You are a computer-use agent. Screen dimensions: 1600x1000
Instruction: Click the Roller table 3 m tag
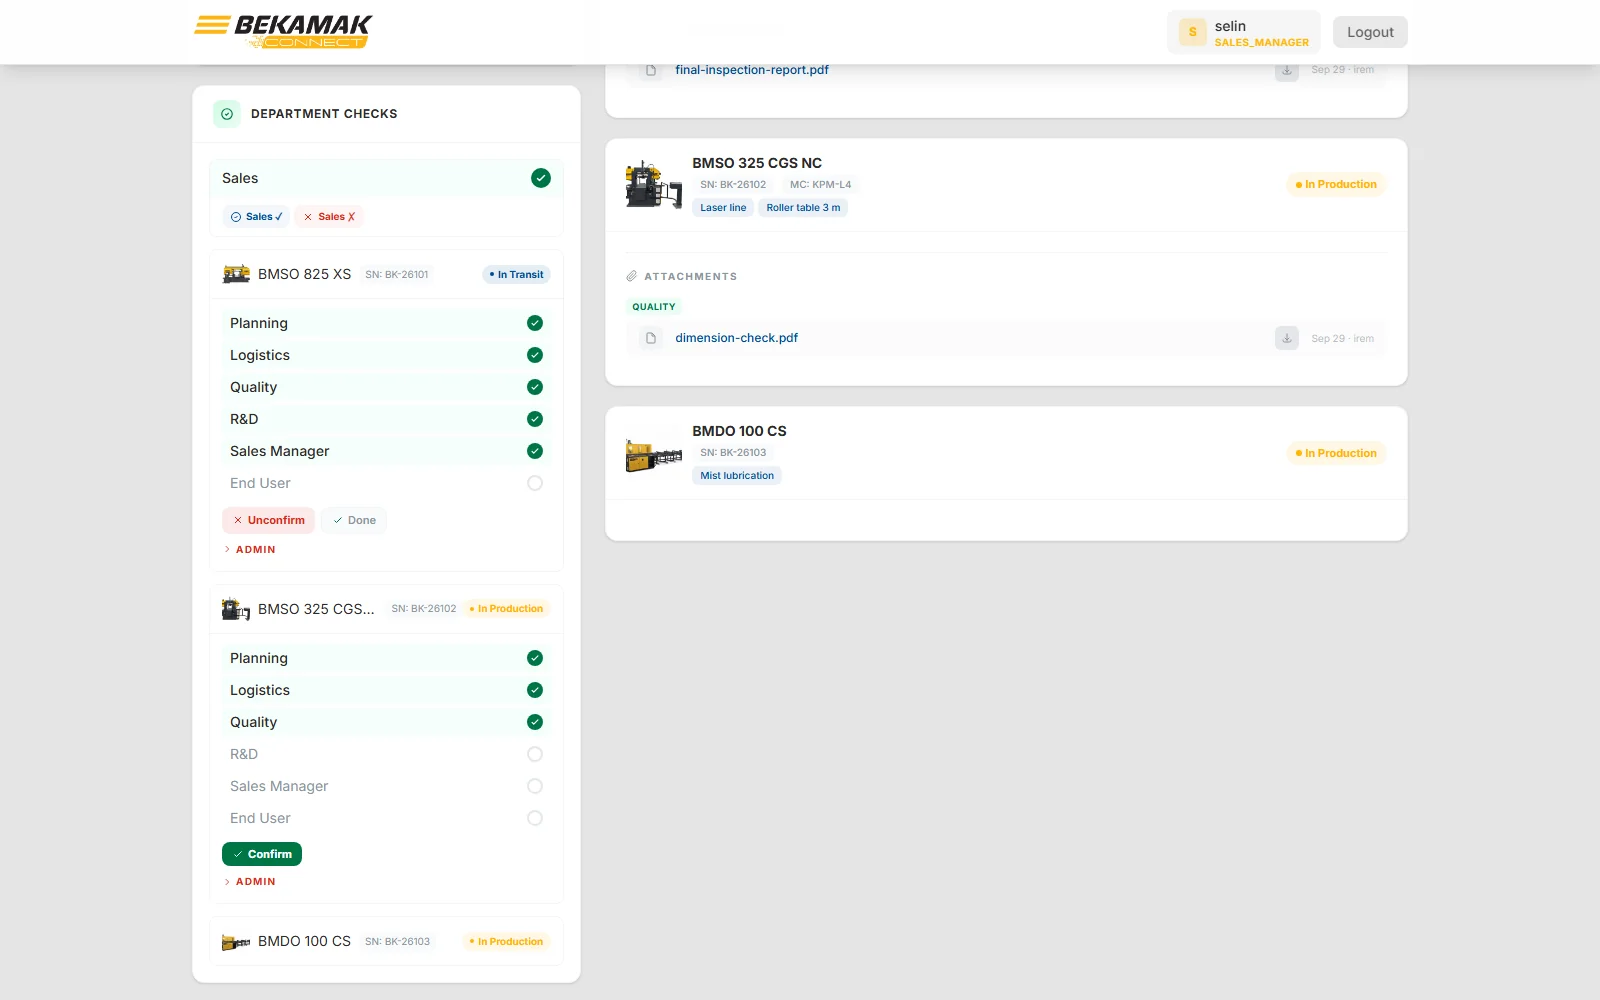[x=803, y=208]
